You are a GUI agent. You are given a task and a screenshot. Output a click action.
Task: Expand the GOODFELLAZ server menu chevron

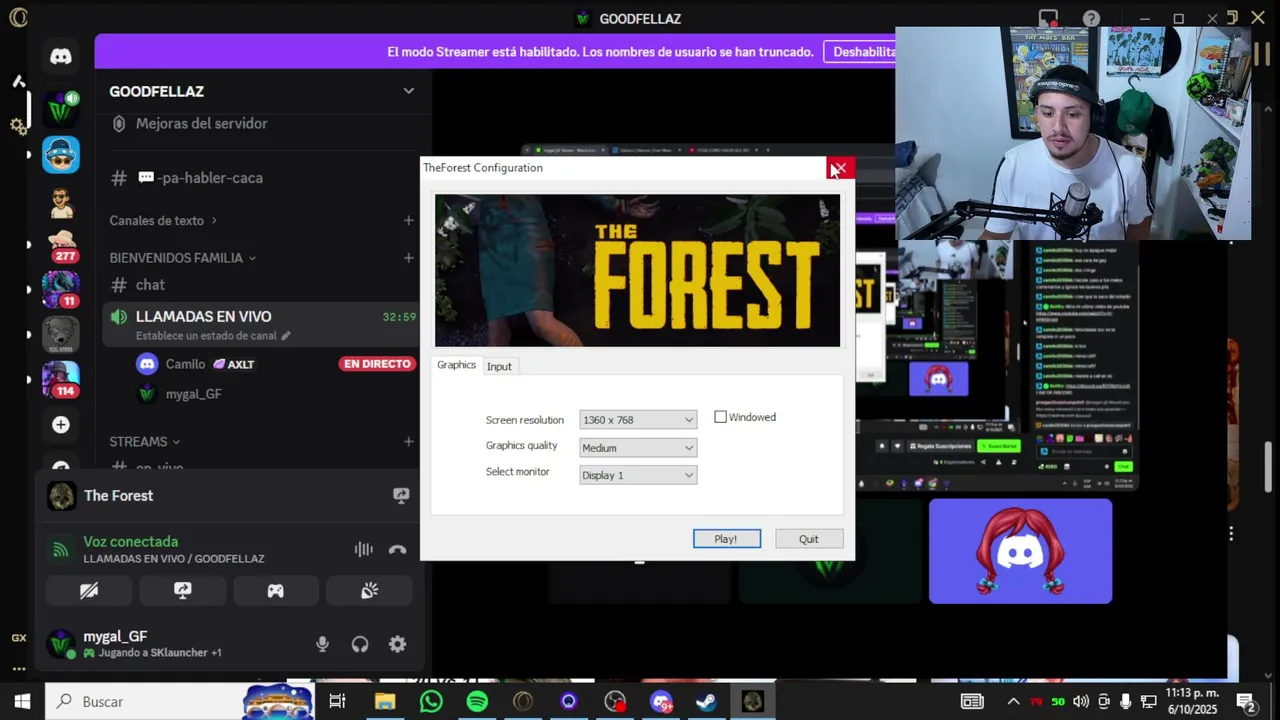408,91
